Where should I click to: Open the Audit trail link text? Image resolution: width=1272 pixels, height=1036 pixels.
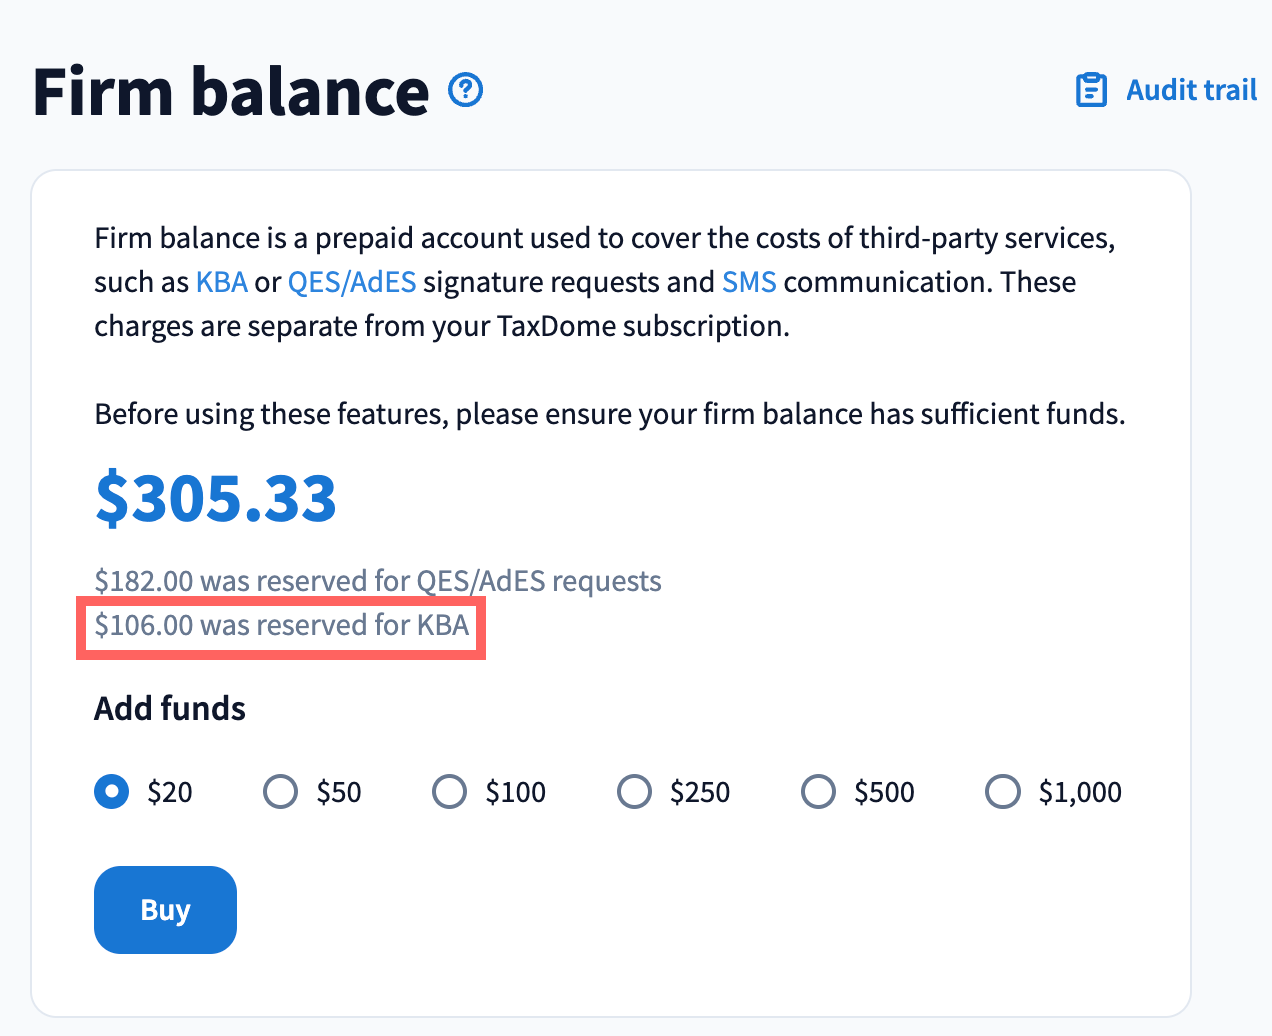[1191, 90]
